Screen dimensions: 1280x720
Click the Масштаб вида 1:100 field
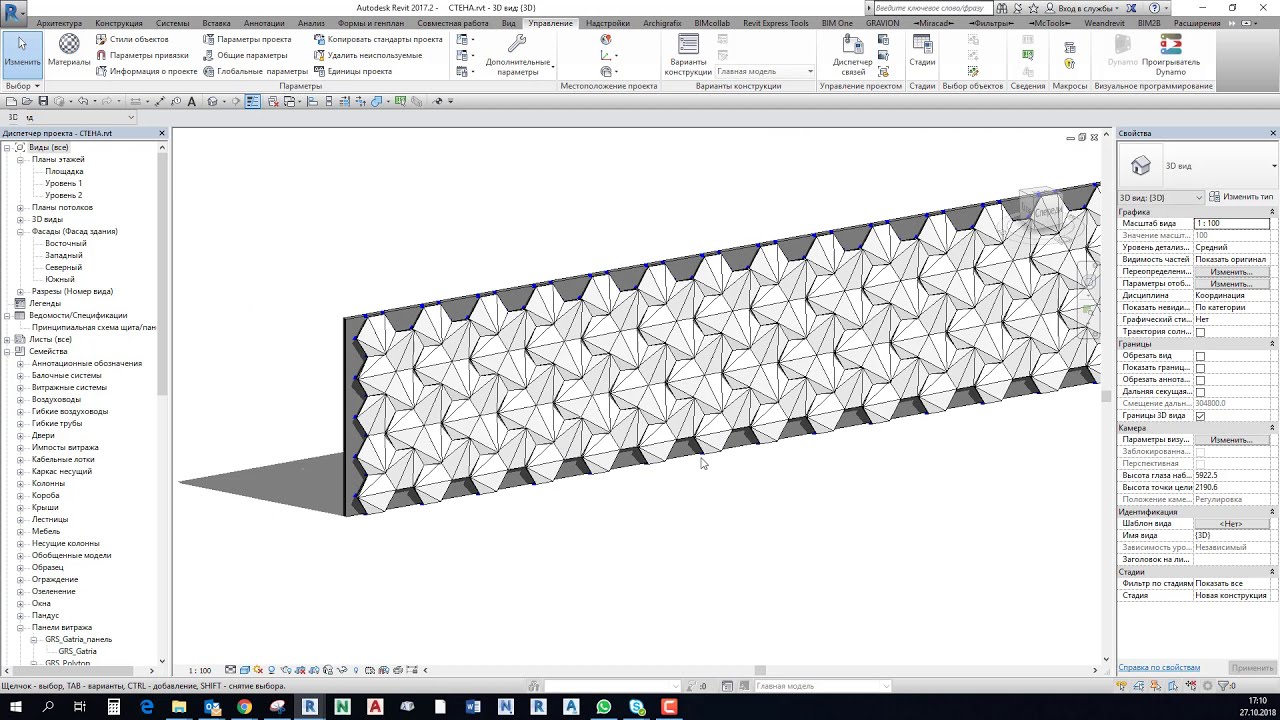(x=1231, y=223)
